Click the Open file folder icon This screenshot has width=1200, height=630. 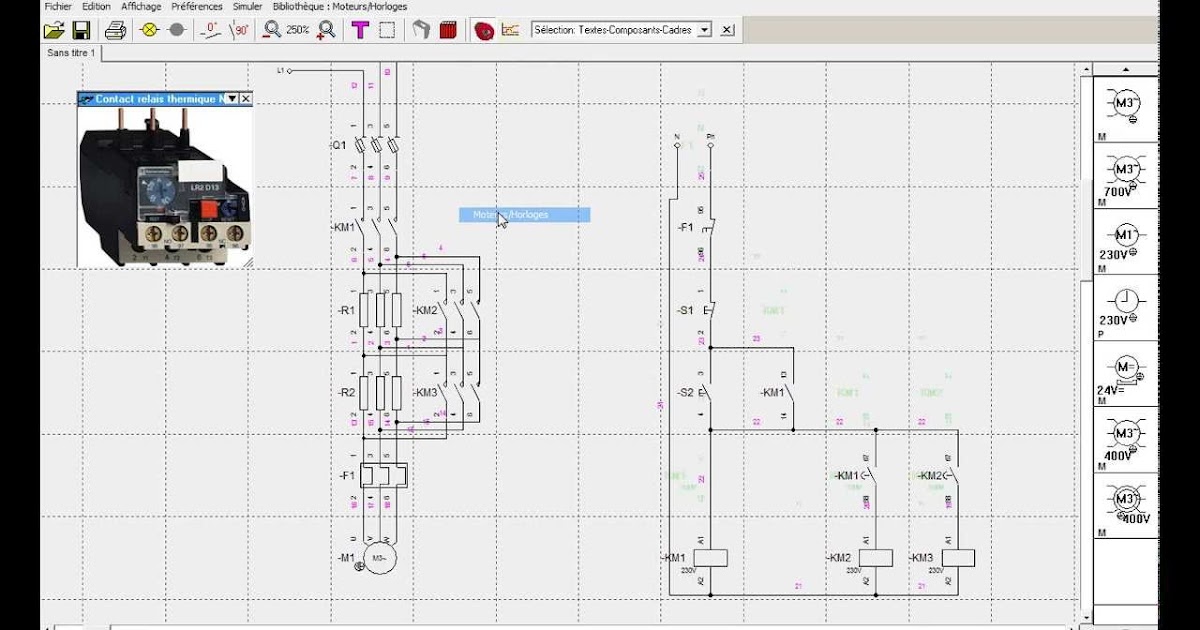[54, 30]
